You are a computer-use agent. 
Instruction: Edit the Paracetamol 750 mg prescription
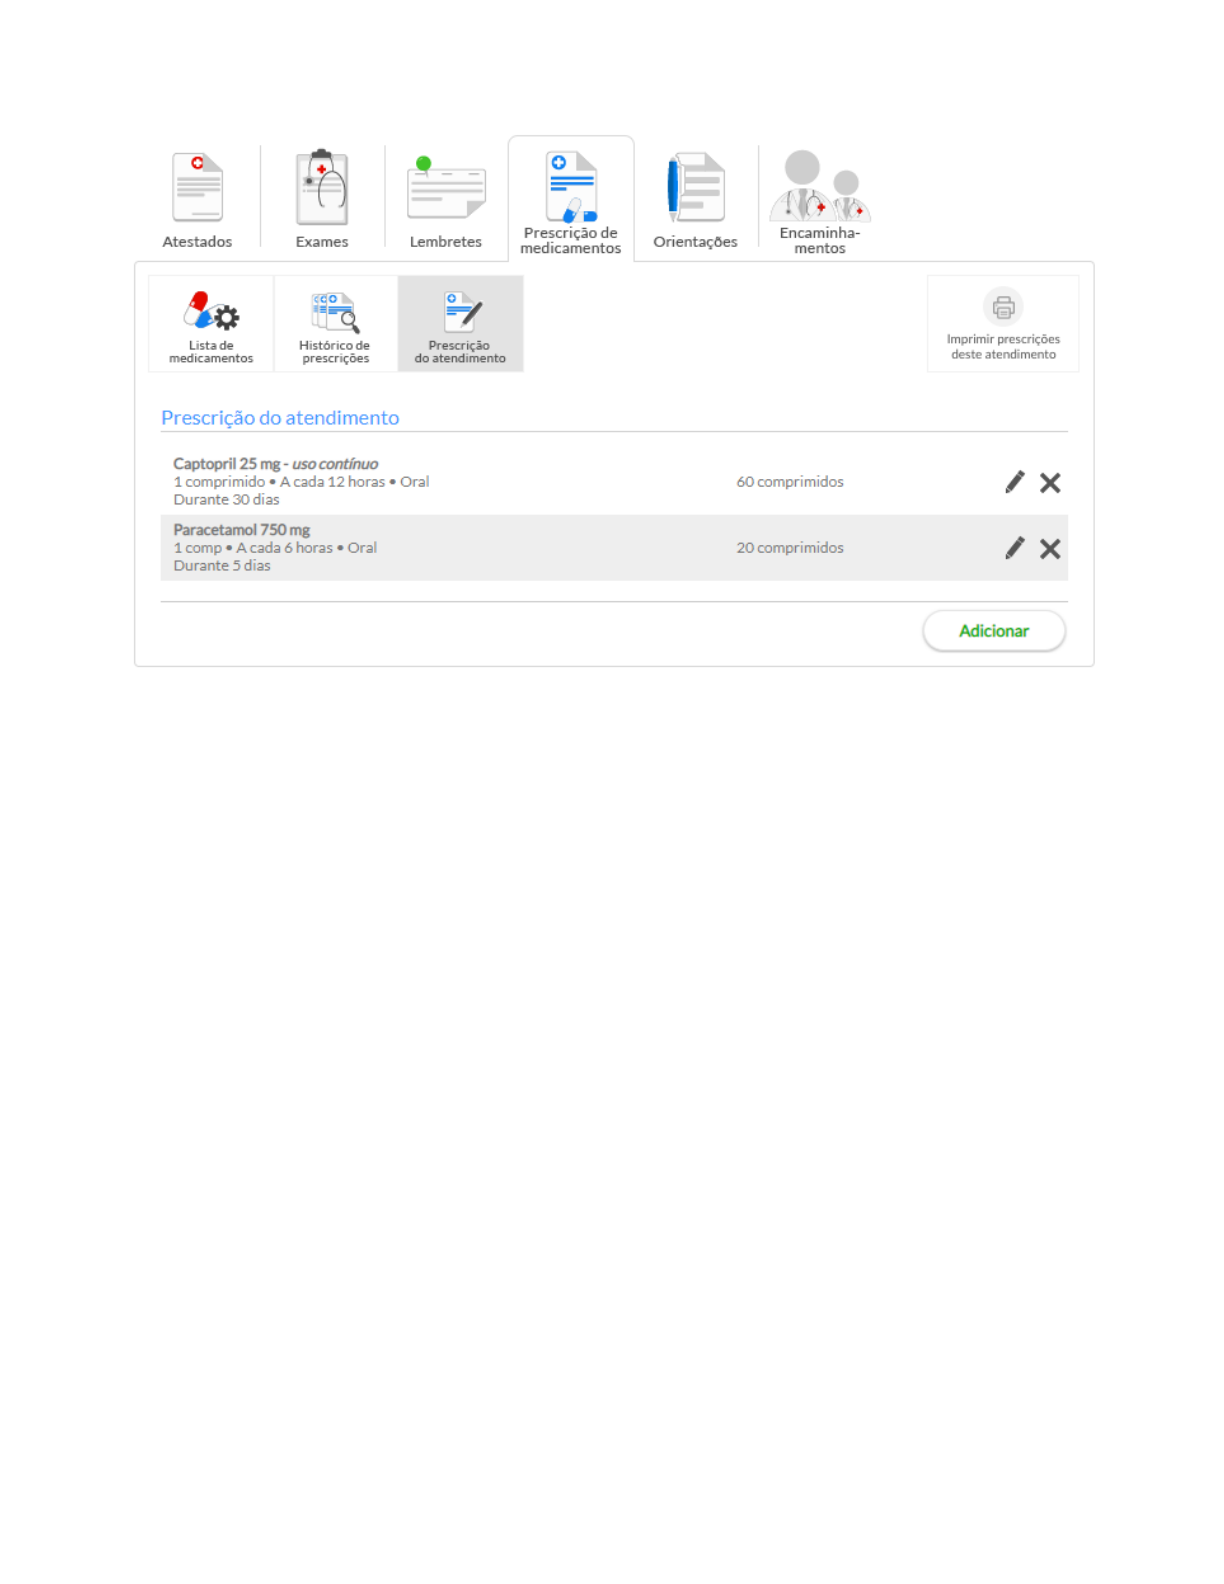(x=1015, y=548)
